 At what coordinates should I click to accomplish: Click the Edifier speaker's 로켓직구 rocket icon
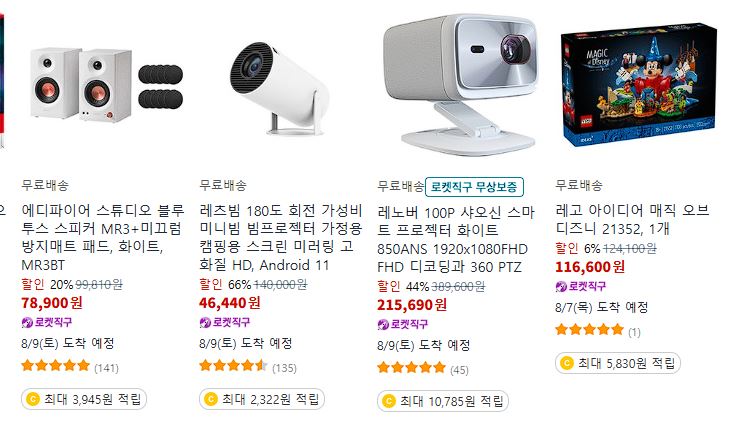(27, 322)
